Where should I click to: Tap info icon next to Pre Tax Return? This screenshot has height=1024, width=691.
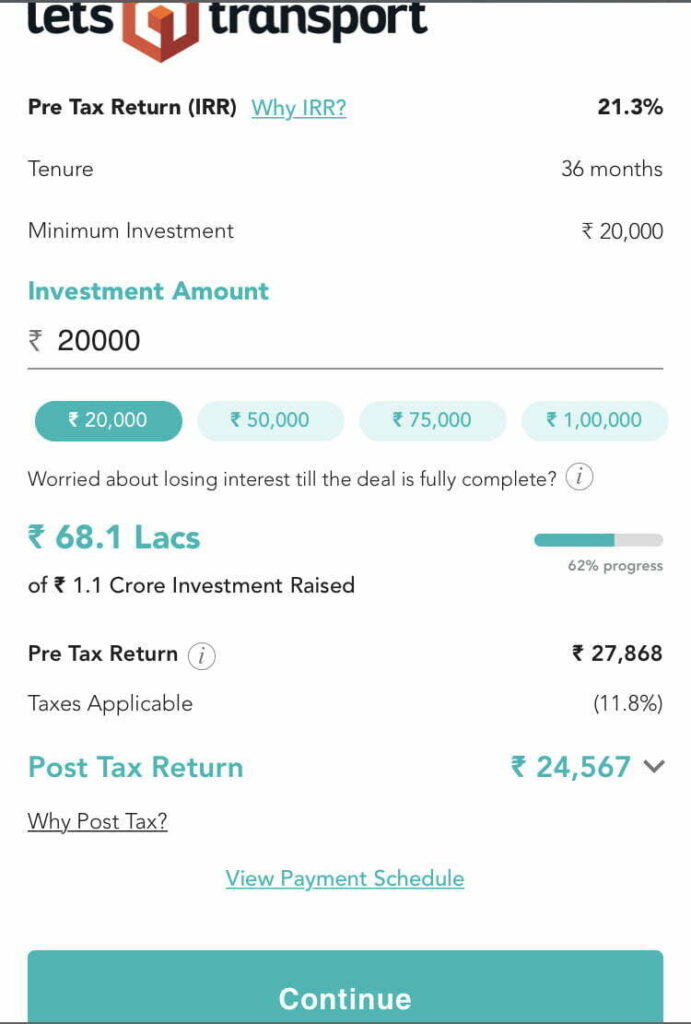(x=201, y=655)
